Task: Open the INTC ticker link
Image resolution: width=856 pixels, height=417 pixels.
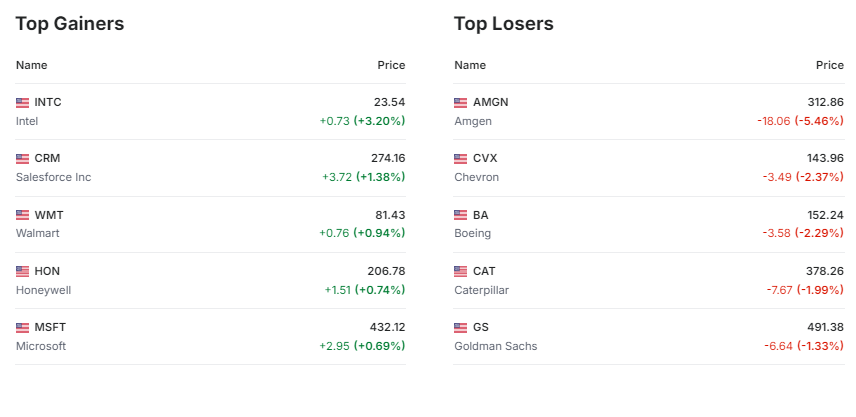Action: click(48, 102)
